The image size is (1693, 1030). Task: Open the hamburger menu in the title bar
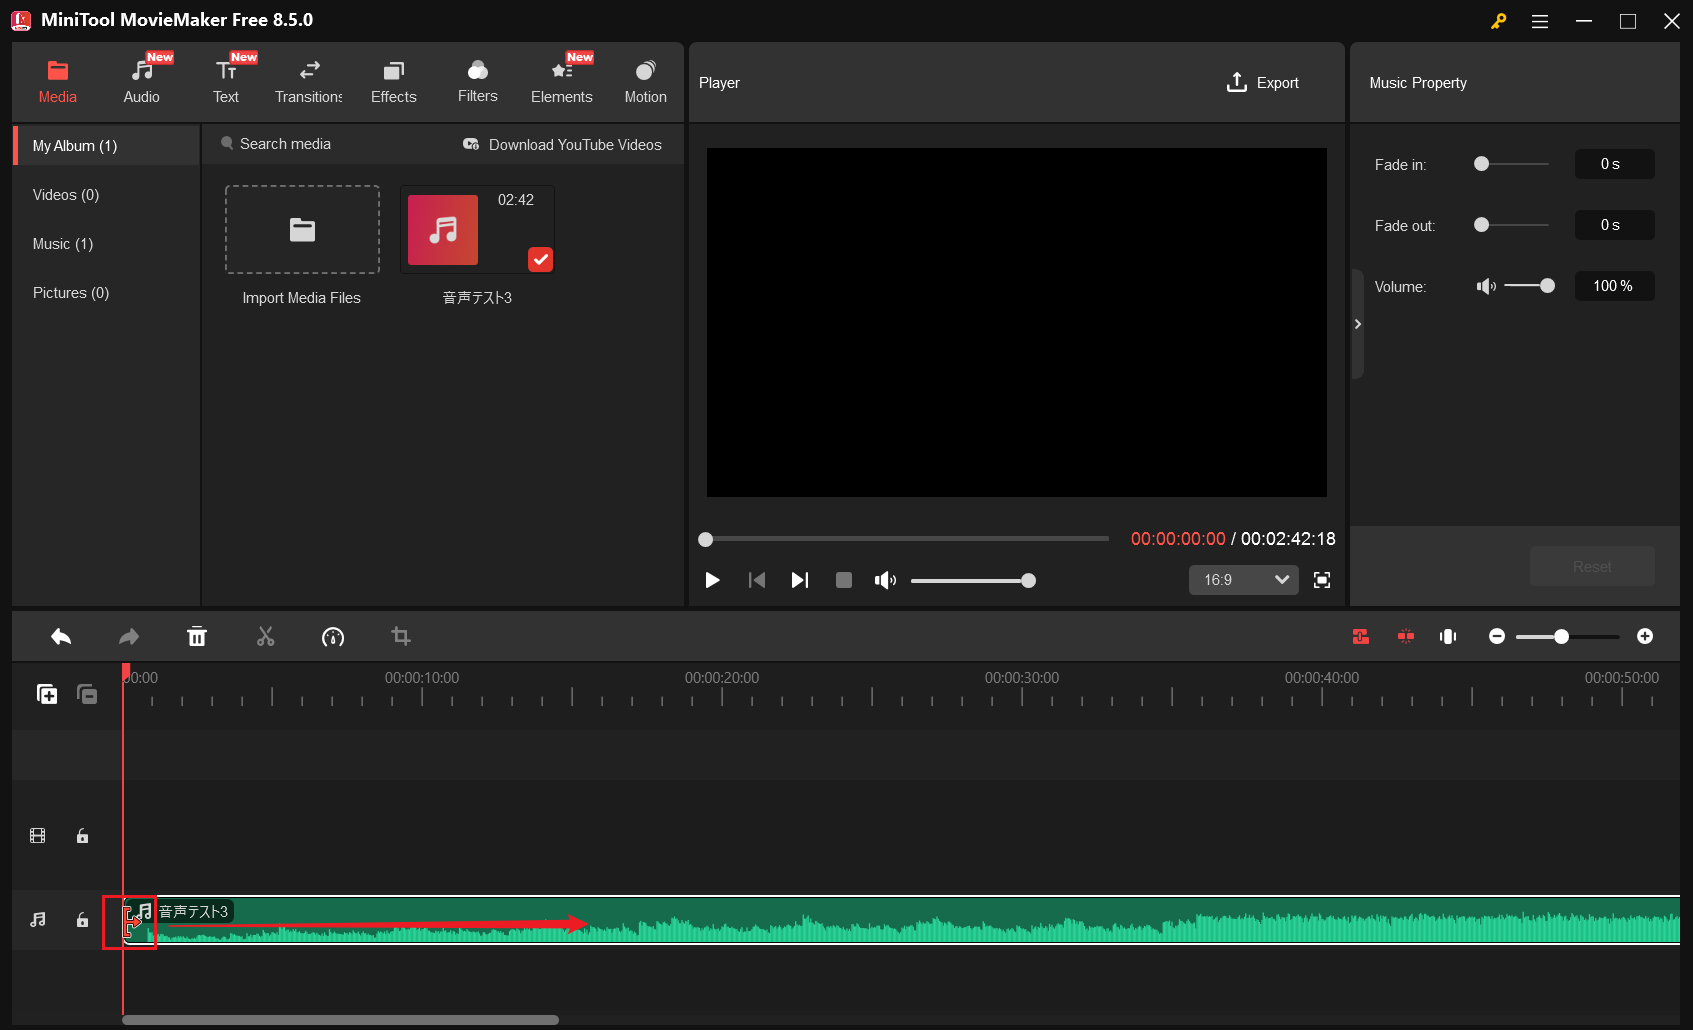[1540, 20]
